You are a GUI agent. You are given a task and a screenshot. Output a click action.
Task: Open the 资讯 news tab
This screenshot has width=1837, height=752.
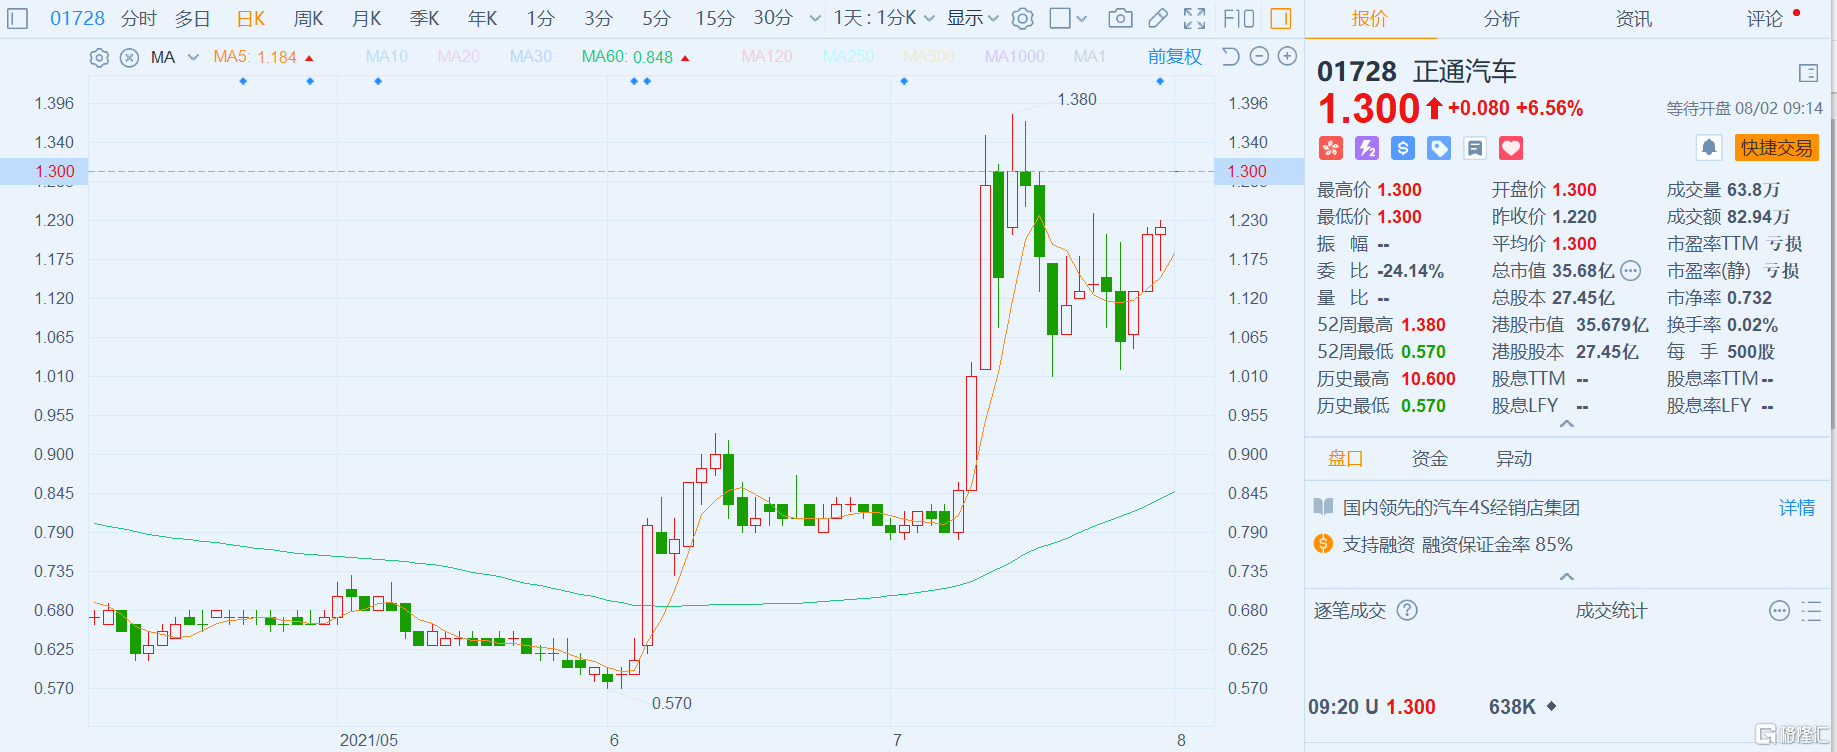point(1633,19)
